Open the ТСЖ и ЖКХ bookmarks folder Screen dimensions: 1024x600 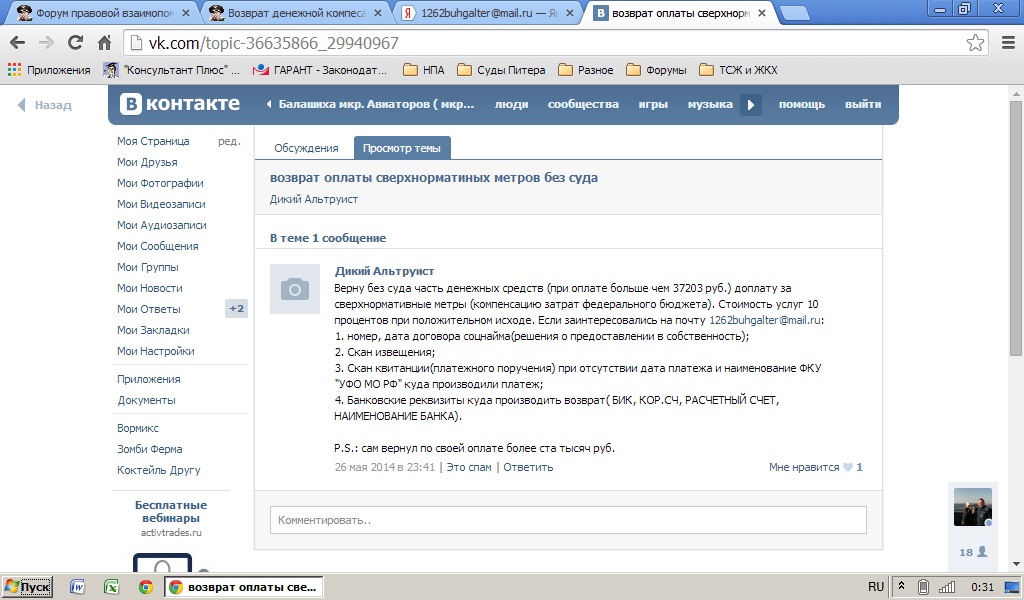[x=738, y=70]
